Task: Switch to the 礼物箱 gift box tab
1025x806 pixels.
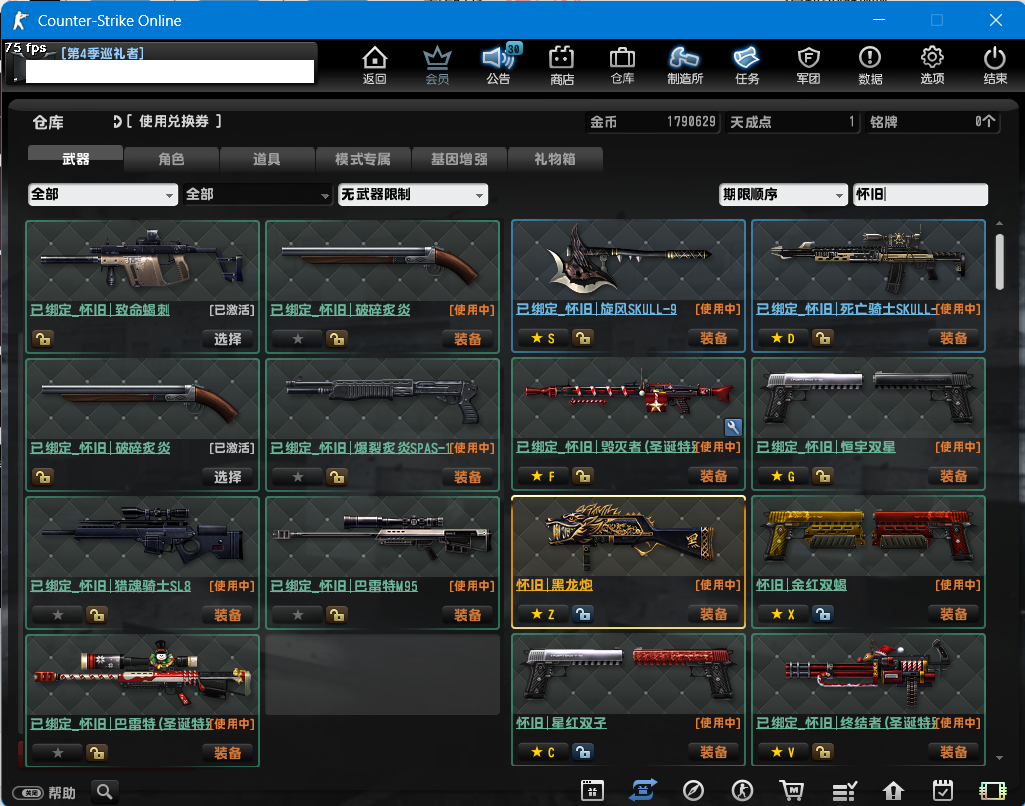Action: (x=555, y=159)
